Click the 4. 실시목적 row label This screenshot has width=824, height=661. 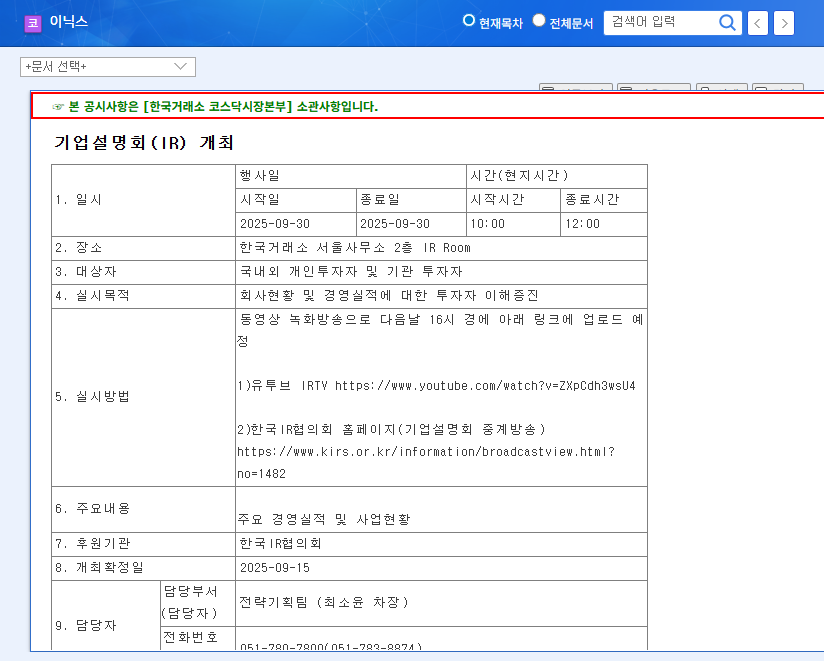pyautogui.click(x=92, y=295)
